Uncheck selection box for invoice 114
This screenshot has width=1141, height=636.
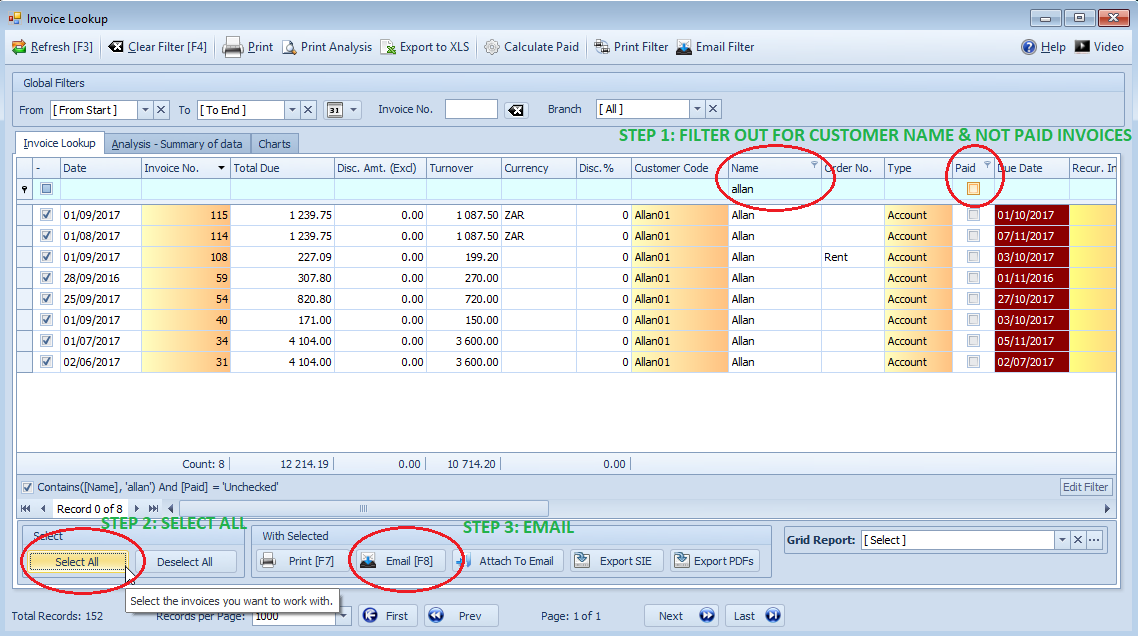tap(47, 236)
